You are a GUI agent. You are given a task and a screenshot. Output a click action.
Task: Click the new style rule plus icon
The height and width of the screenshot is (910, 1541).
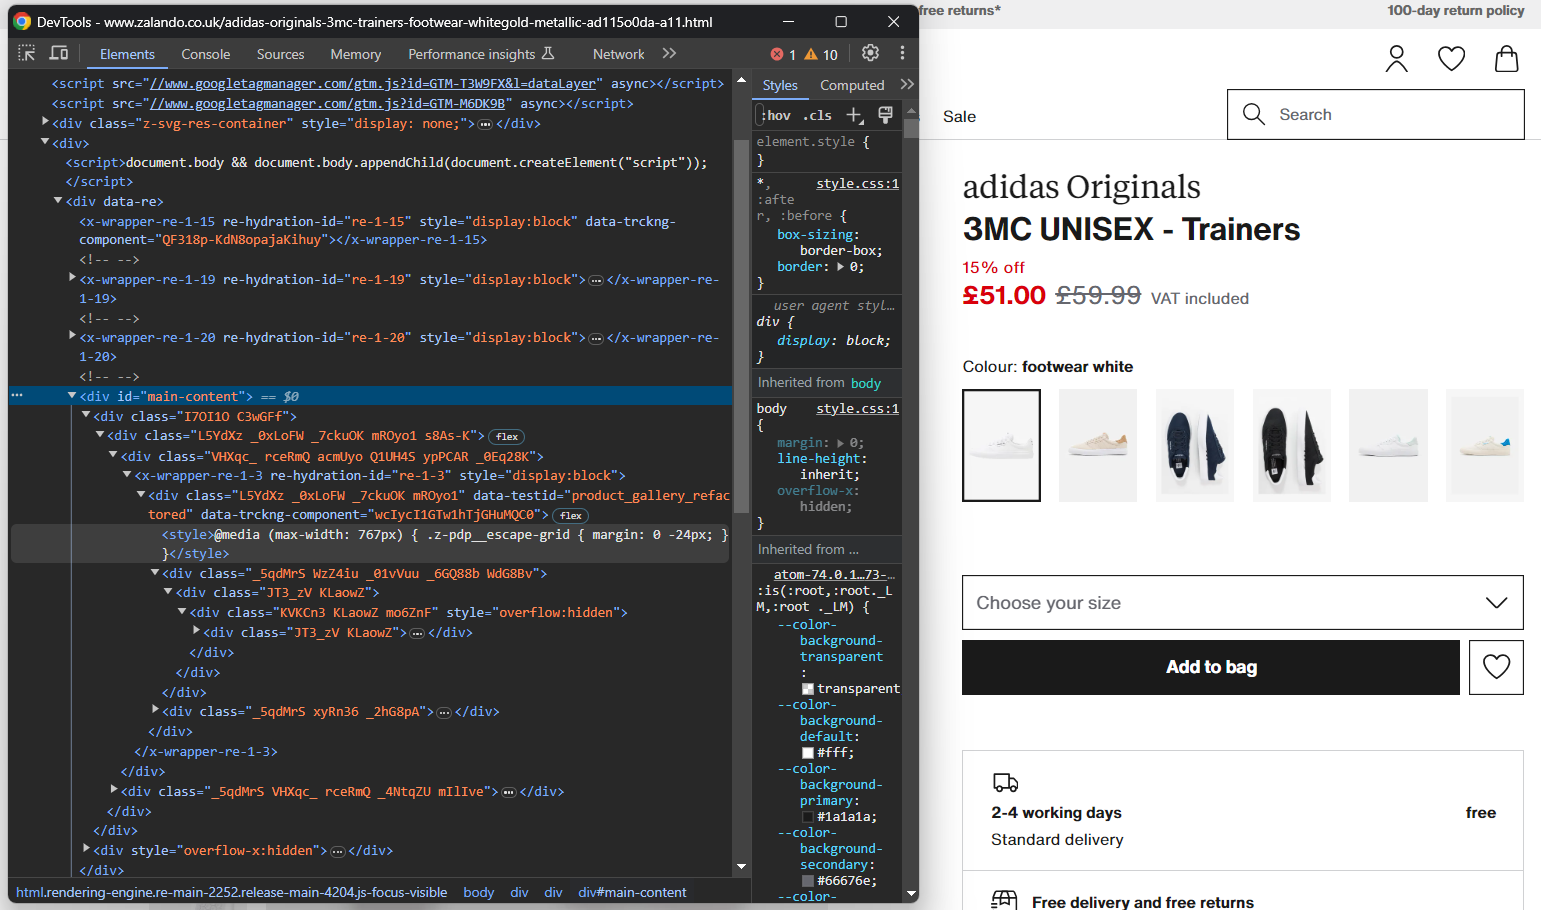854,115
